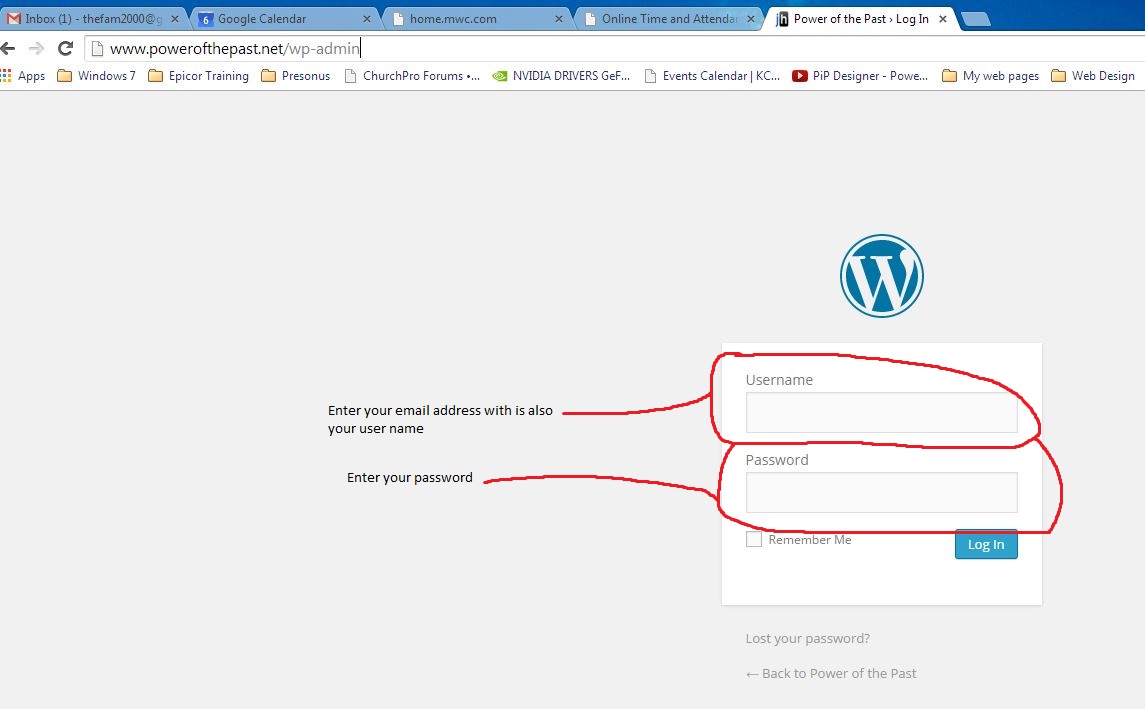This screenshot has width=1145, height=709.
Task: Open the Presonus bookmark folder
Action: [296, 76]
